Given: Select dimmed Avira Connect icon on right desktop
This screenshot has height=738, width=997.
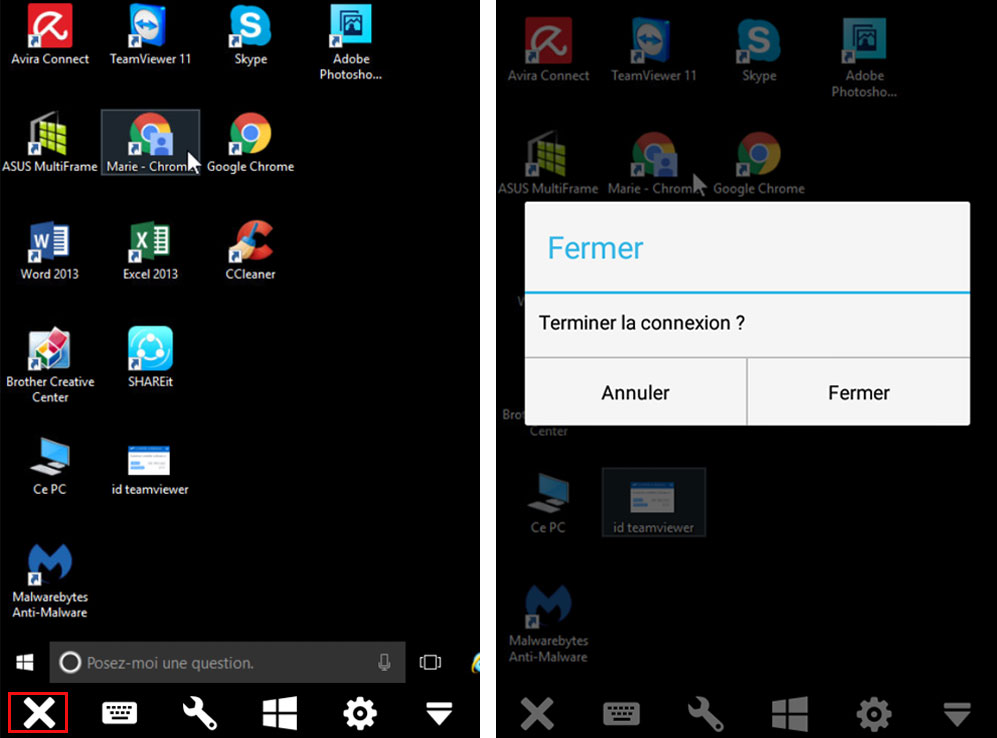Looking at the screenshot, I should coord(548,51).
